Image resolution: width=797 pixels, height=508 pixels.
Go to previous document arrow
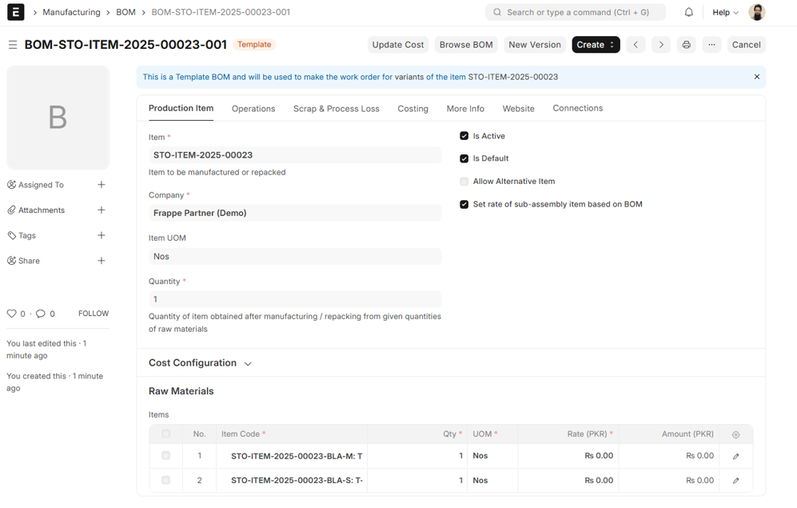(636, 45)
